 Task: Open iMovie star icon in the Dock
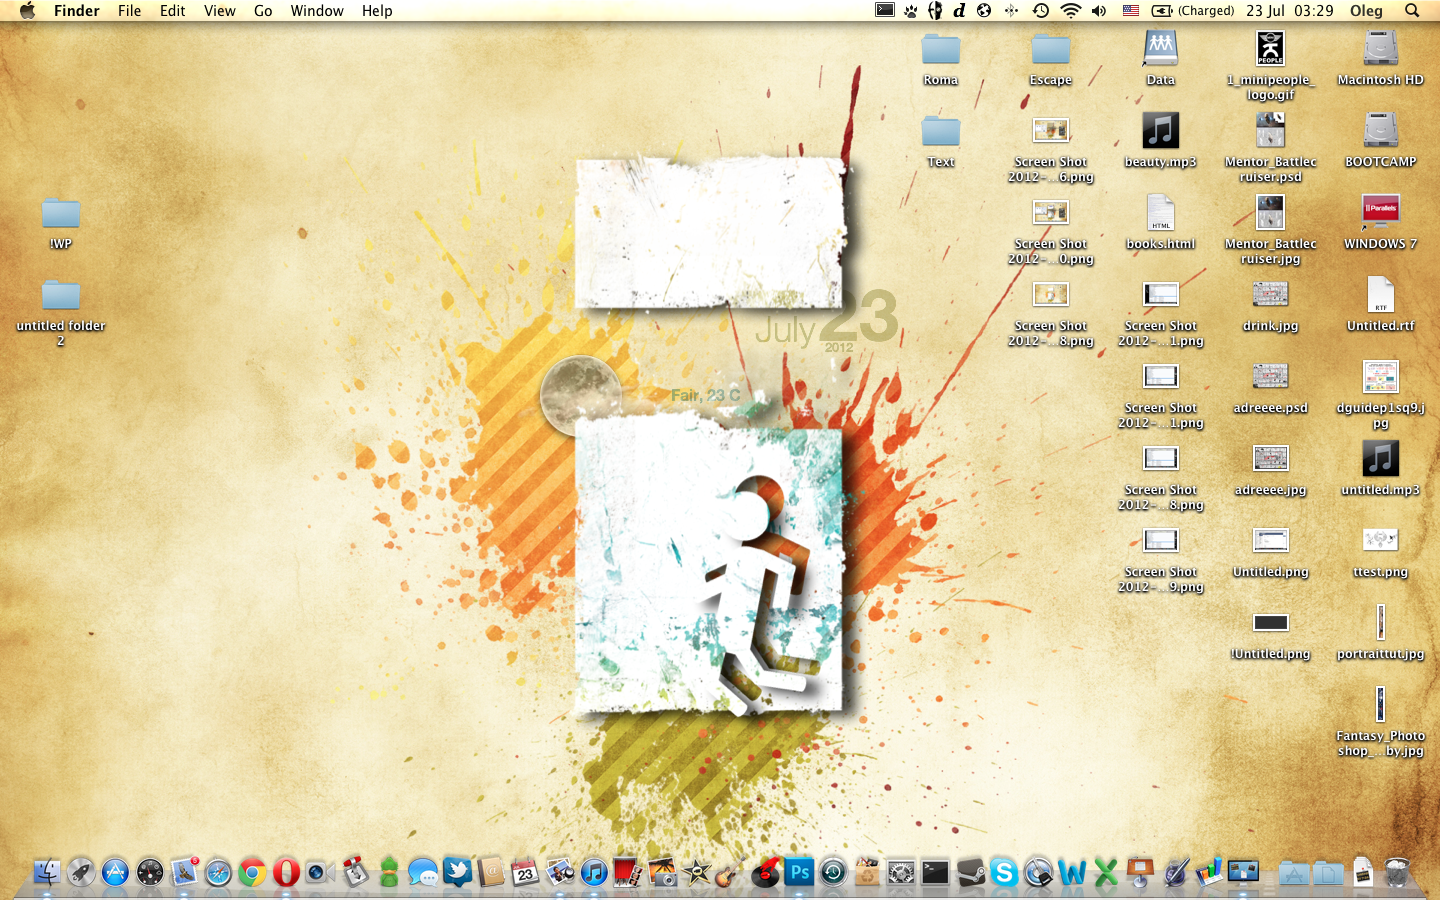[x=696, y=872]
